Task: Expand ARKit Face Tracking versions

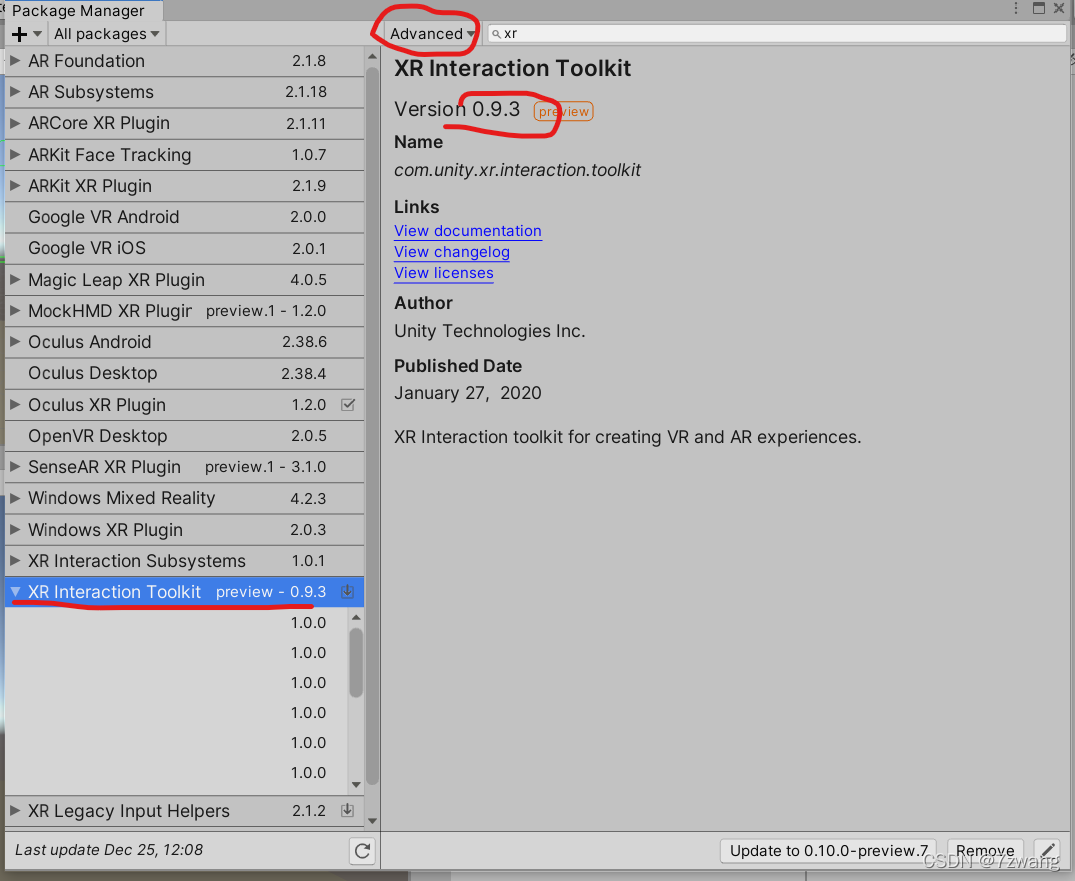Action: coord(14,154)
